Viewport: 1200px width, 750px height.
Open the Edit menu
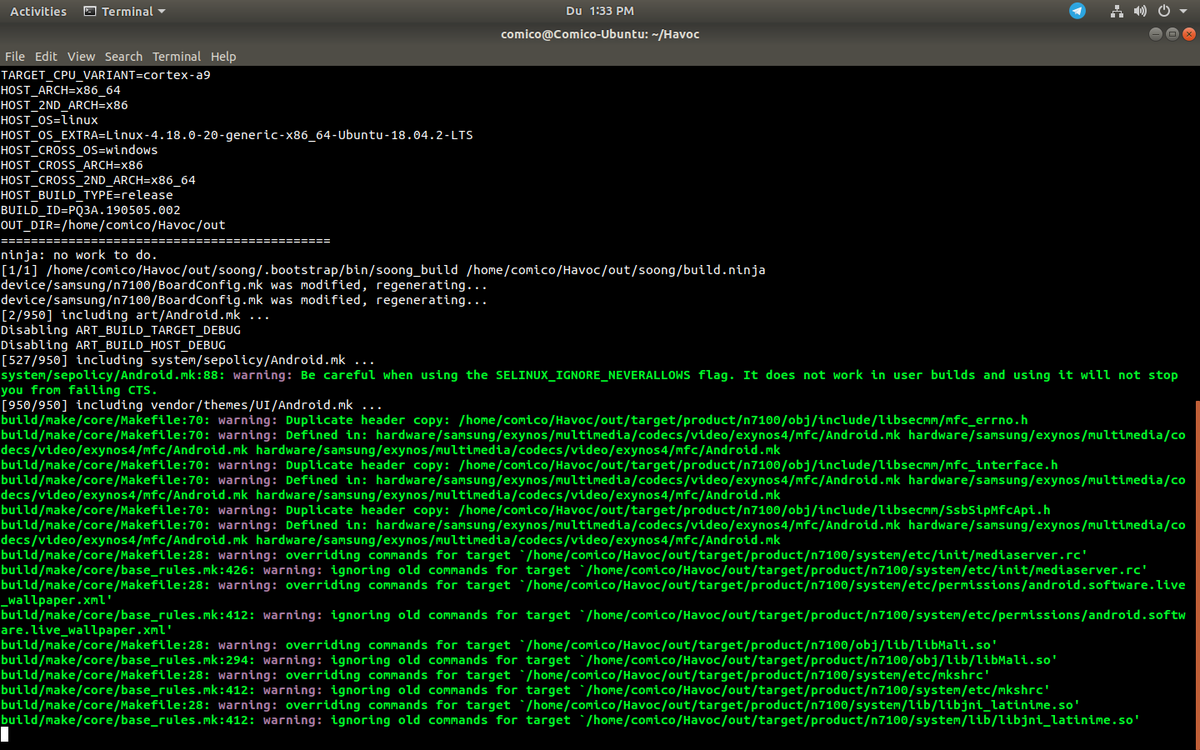coord(46,57)
